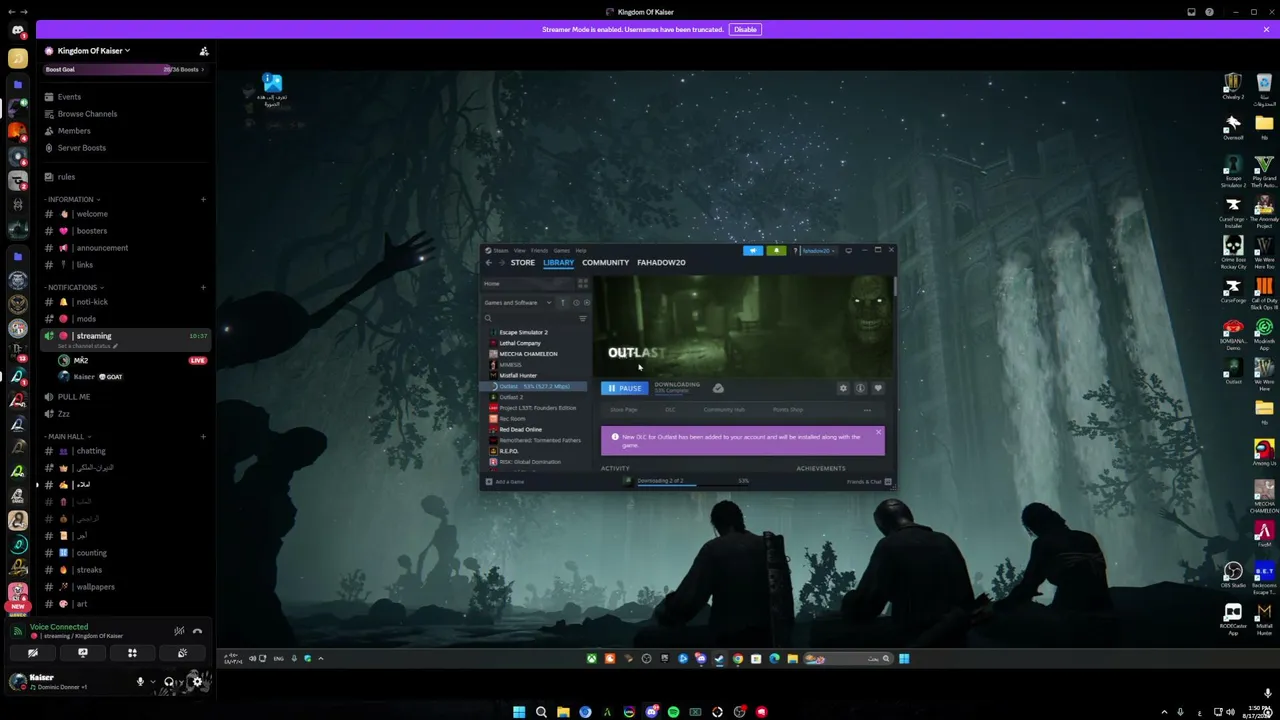Image resolution: width=1280 pixels, height=720 pixels.
Task: Open Steam's View menu
Action: [519, 250]
